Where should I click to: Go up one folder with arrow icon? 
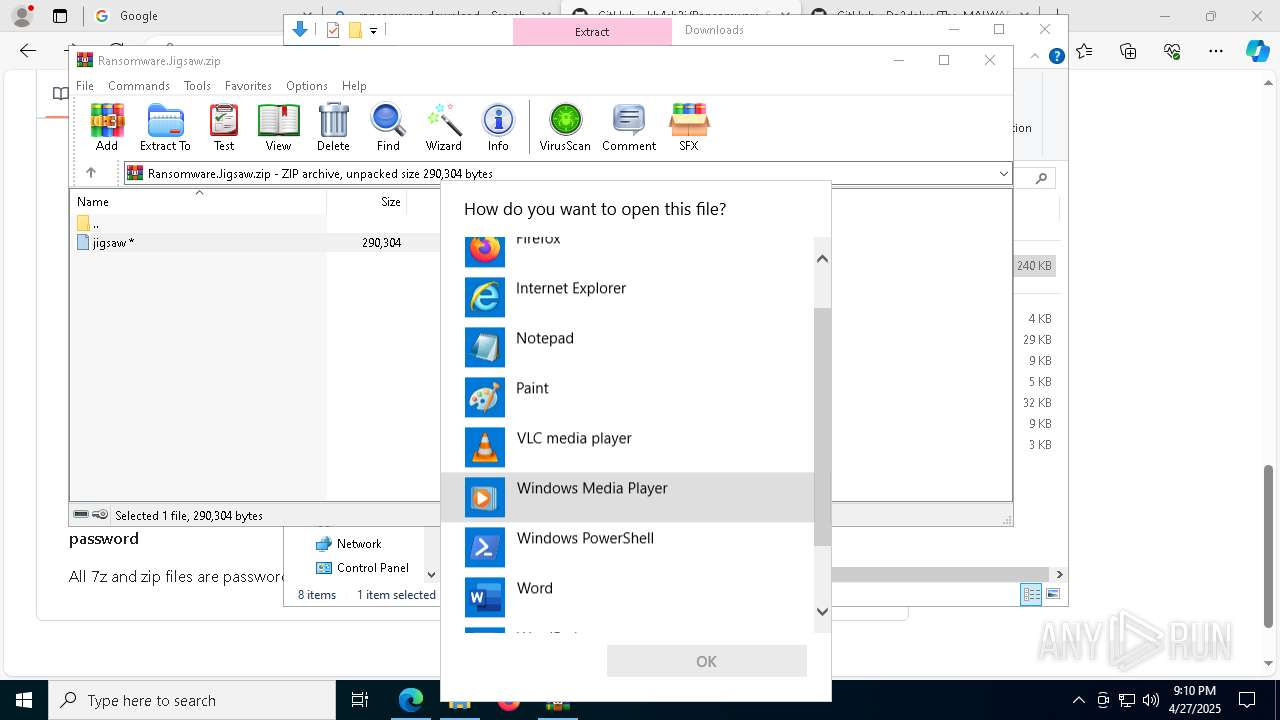91,173
